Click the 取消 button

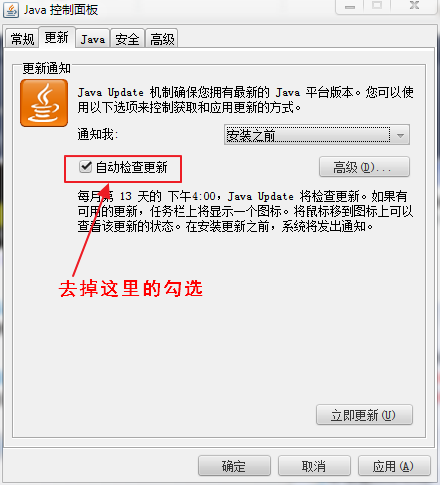pyautogui.click(x=314, y=466)
